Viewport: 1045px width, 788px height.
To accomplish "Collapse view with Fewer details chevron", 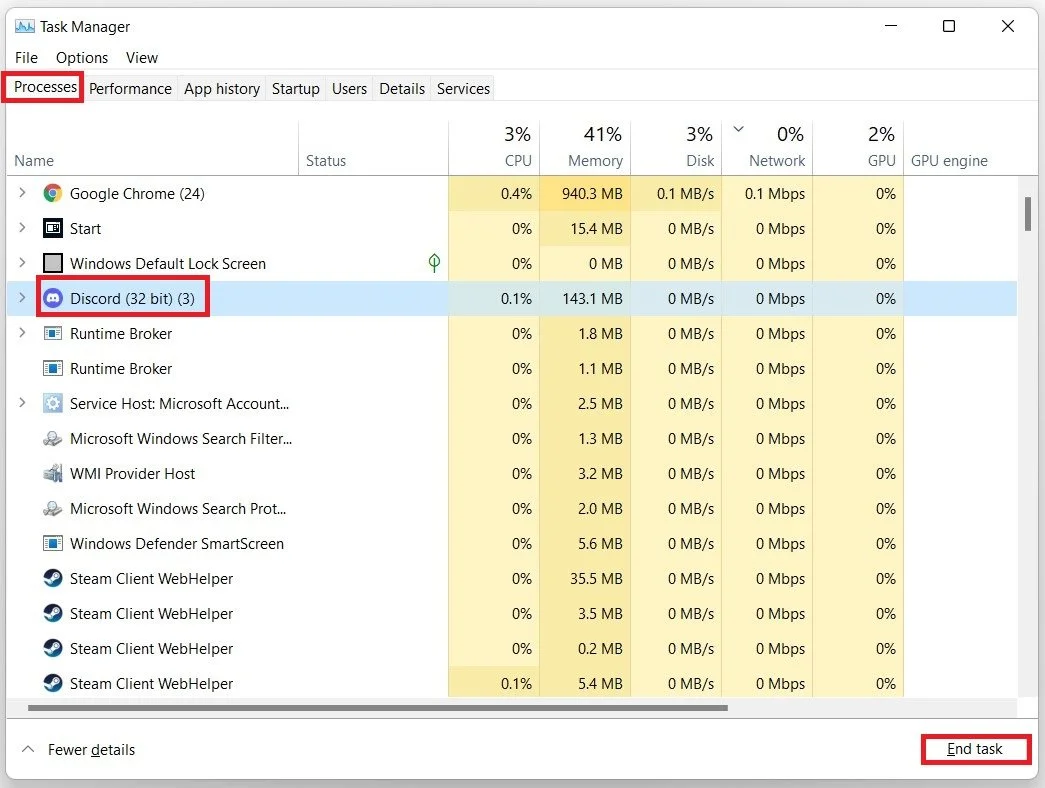I will (x=28, y=749).
